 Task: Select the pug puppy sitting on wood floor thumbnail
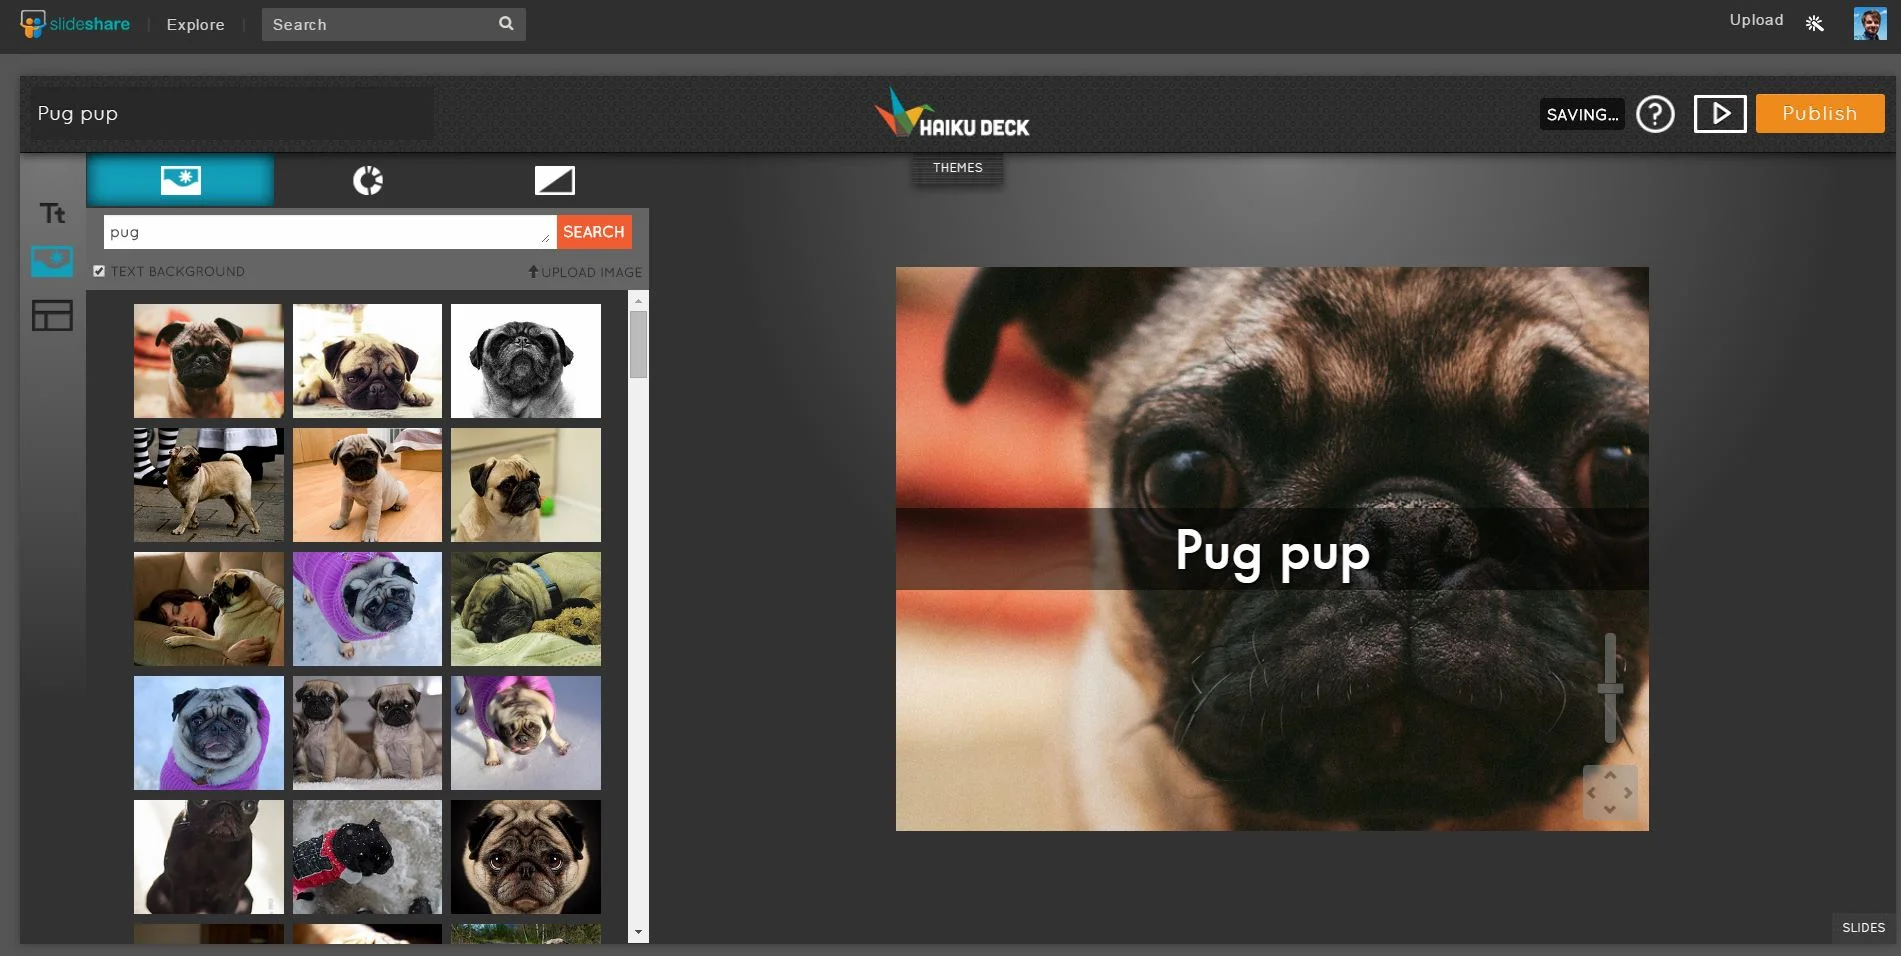367,485
